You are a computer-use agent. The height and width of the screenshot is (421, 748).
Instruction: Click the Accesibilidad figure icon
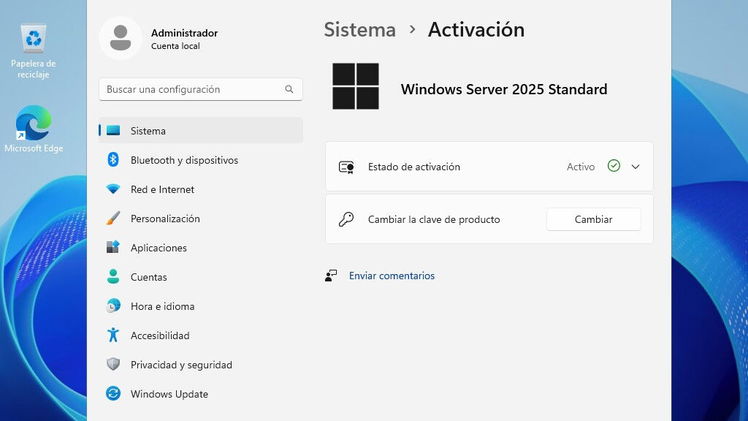pyautogui.click(x=113, y=335)
